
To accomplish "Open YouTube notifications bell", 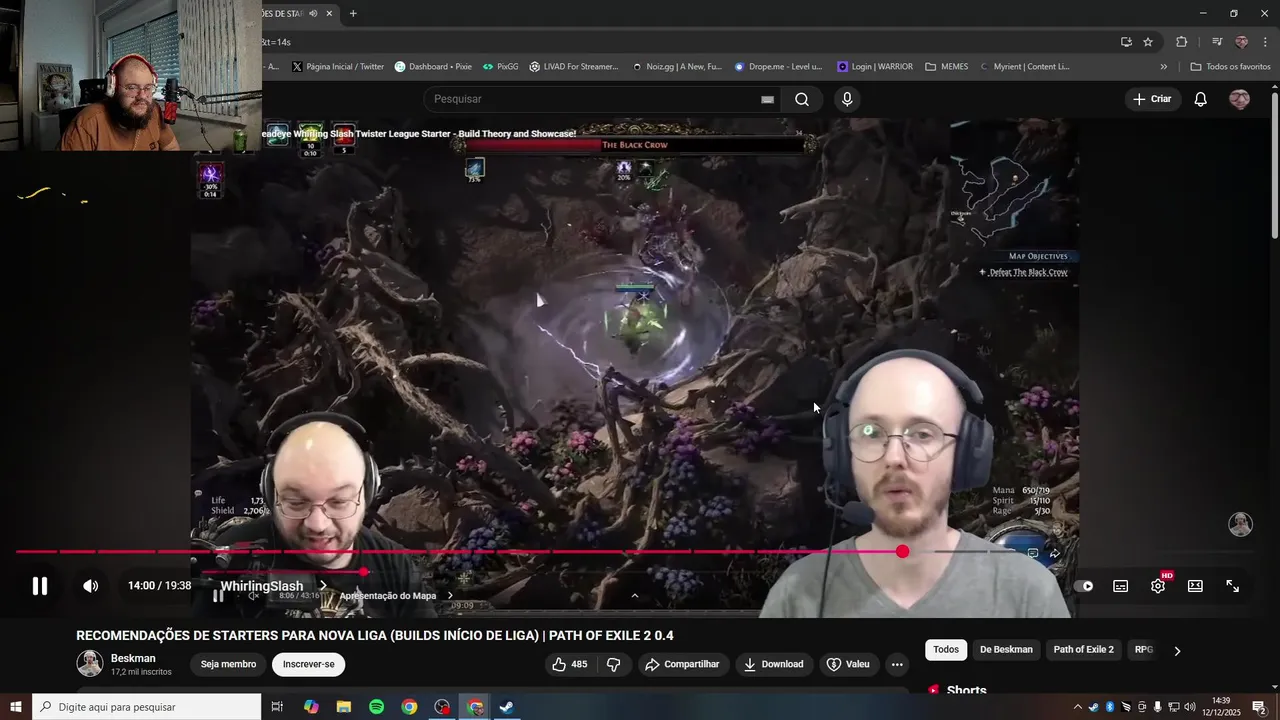I will (1201, 99).
